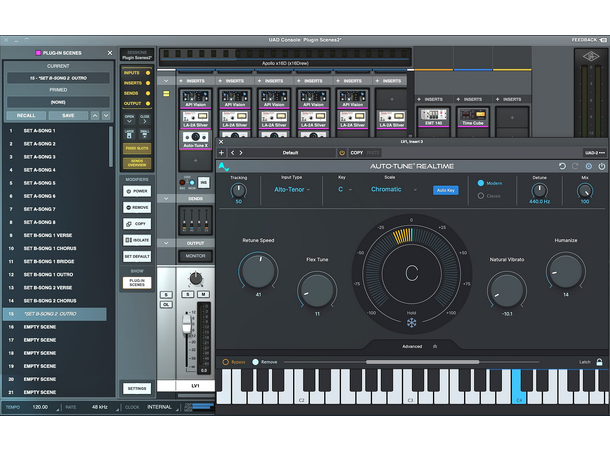Open Auto-Tune settings gear icon
The width and height of the screenshot is (610, 450).
pos(589,166)
